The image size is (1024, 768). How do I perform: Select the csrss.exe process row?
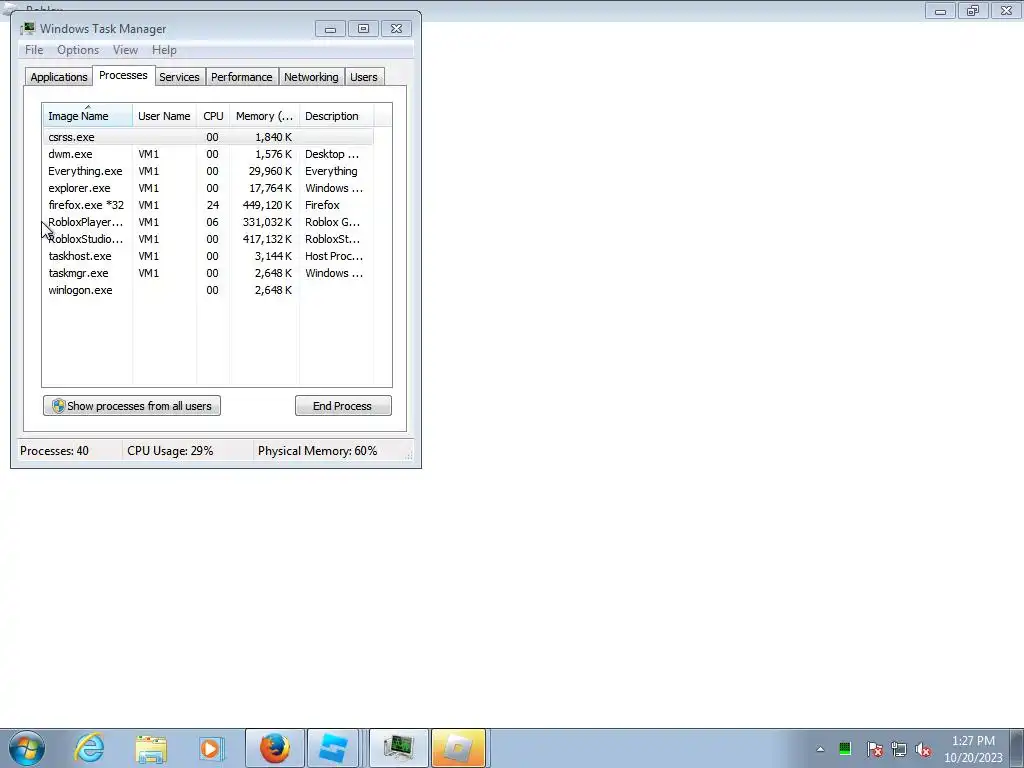[x=208, y=137]
